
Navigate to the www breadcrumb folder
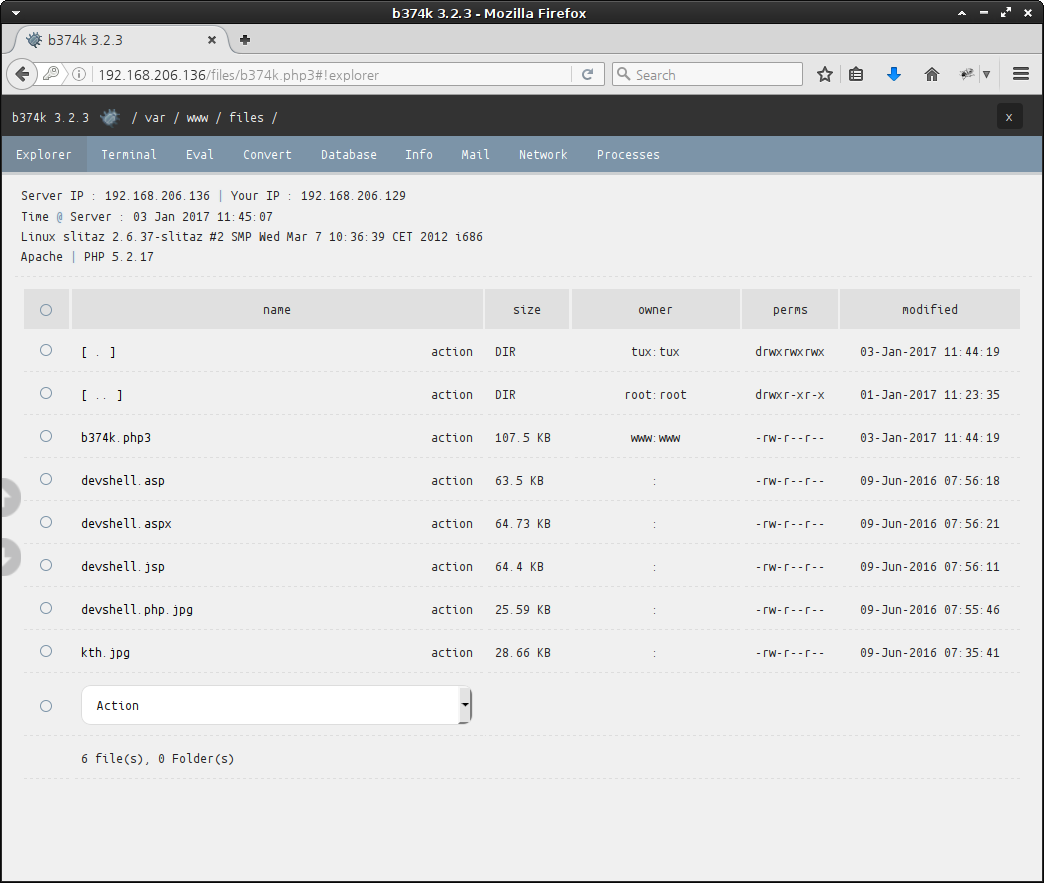coord(197,118)
